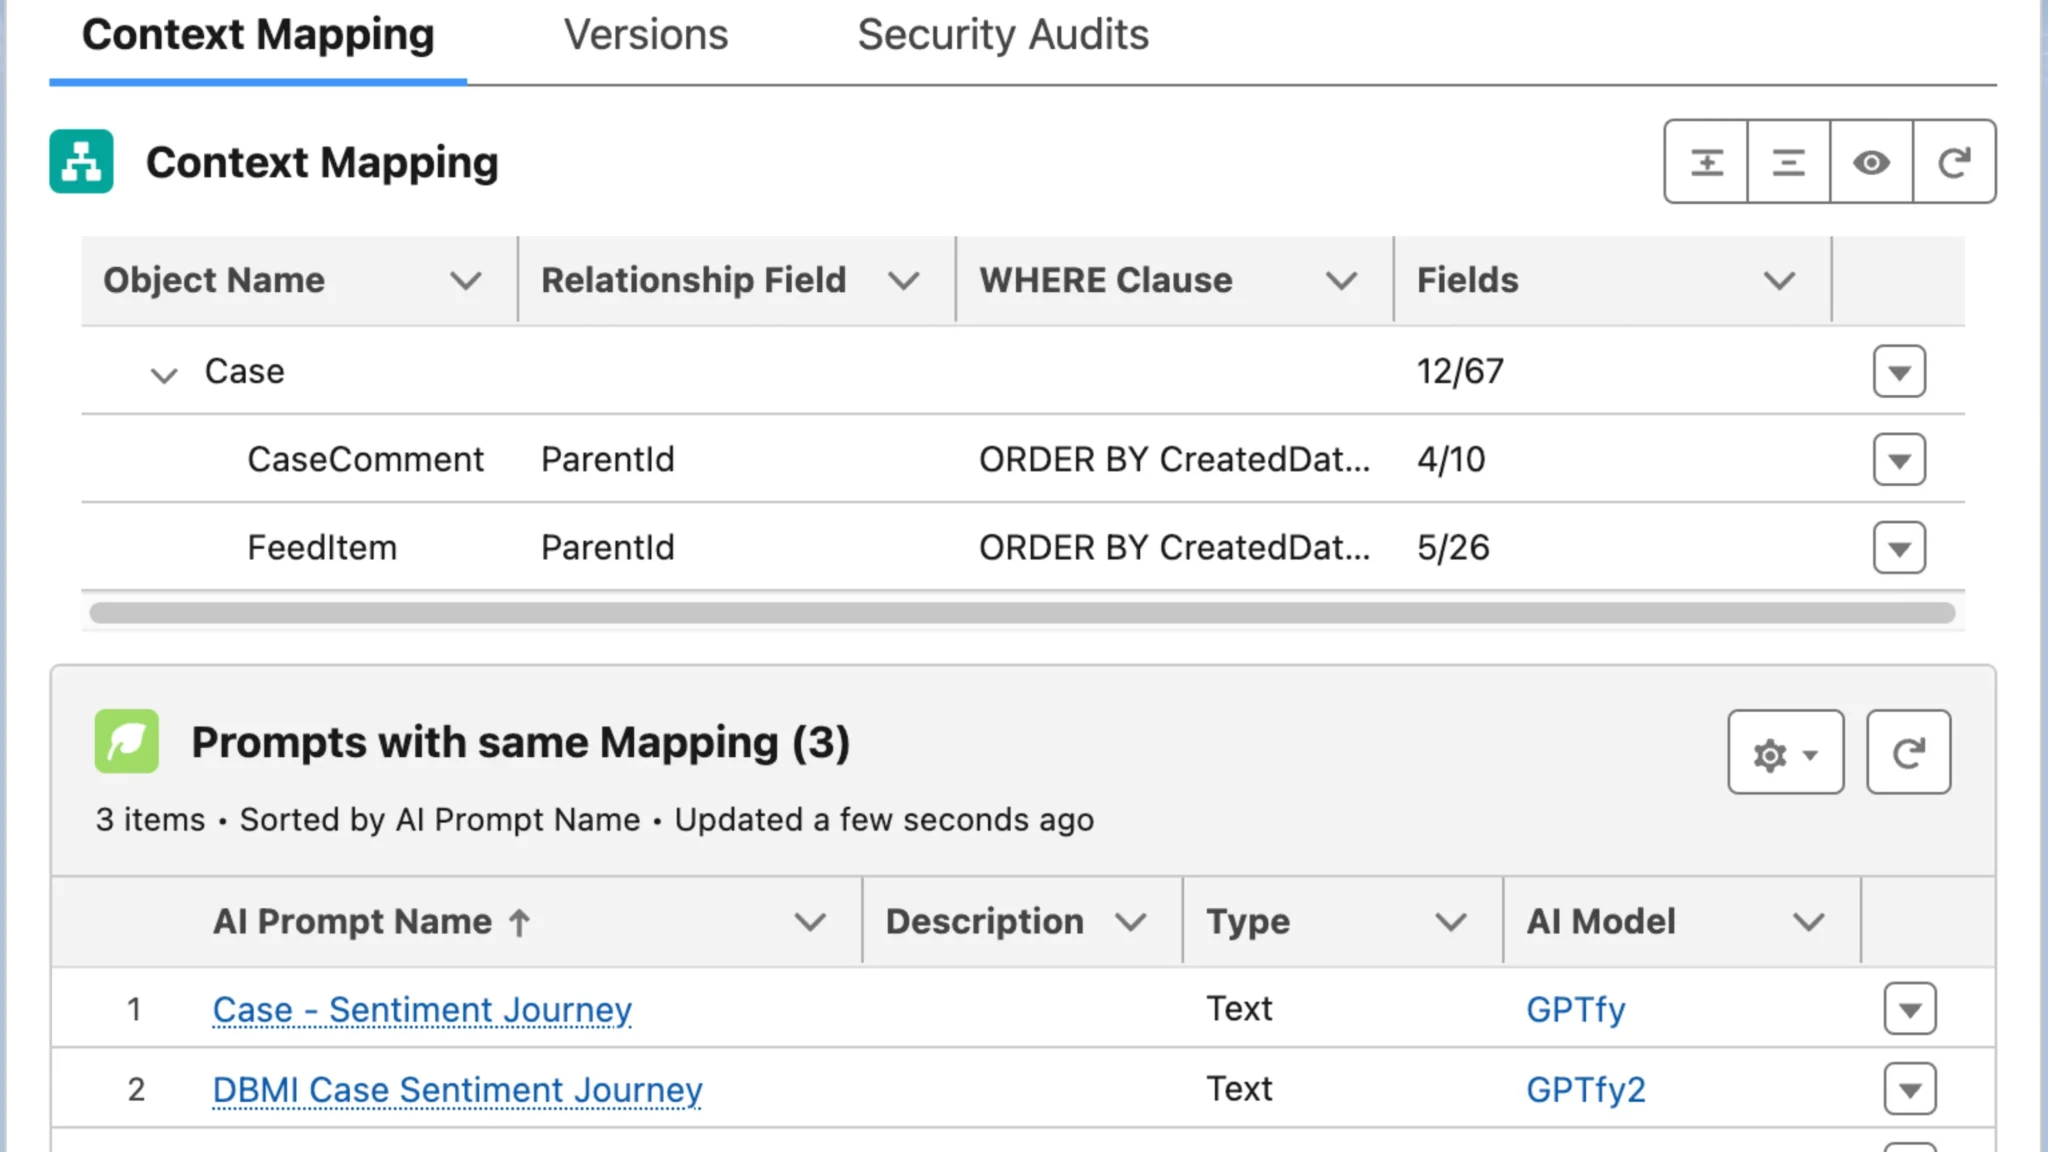This screenshot has width=2048, height=1152.
Task: Collapse the Case tree row
Action: 163,374
